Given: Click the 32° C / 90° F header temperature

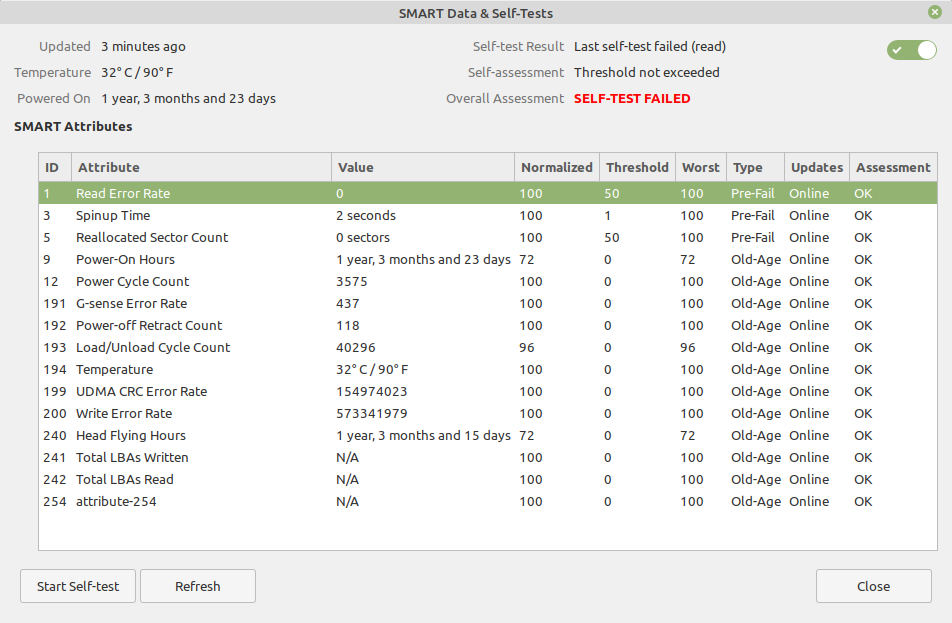Looking at the screenshot, I should pyautogui.click(x=137, y=72).
